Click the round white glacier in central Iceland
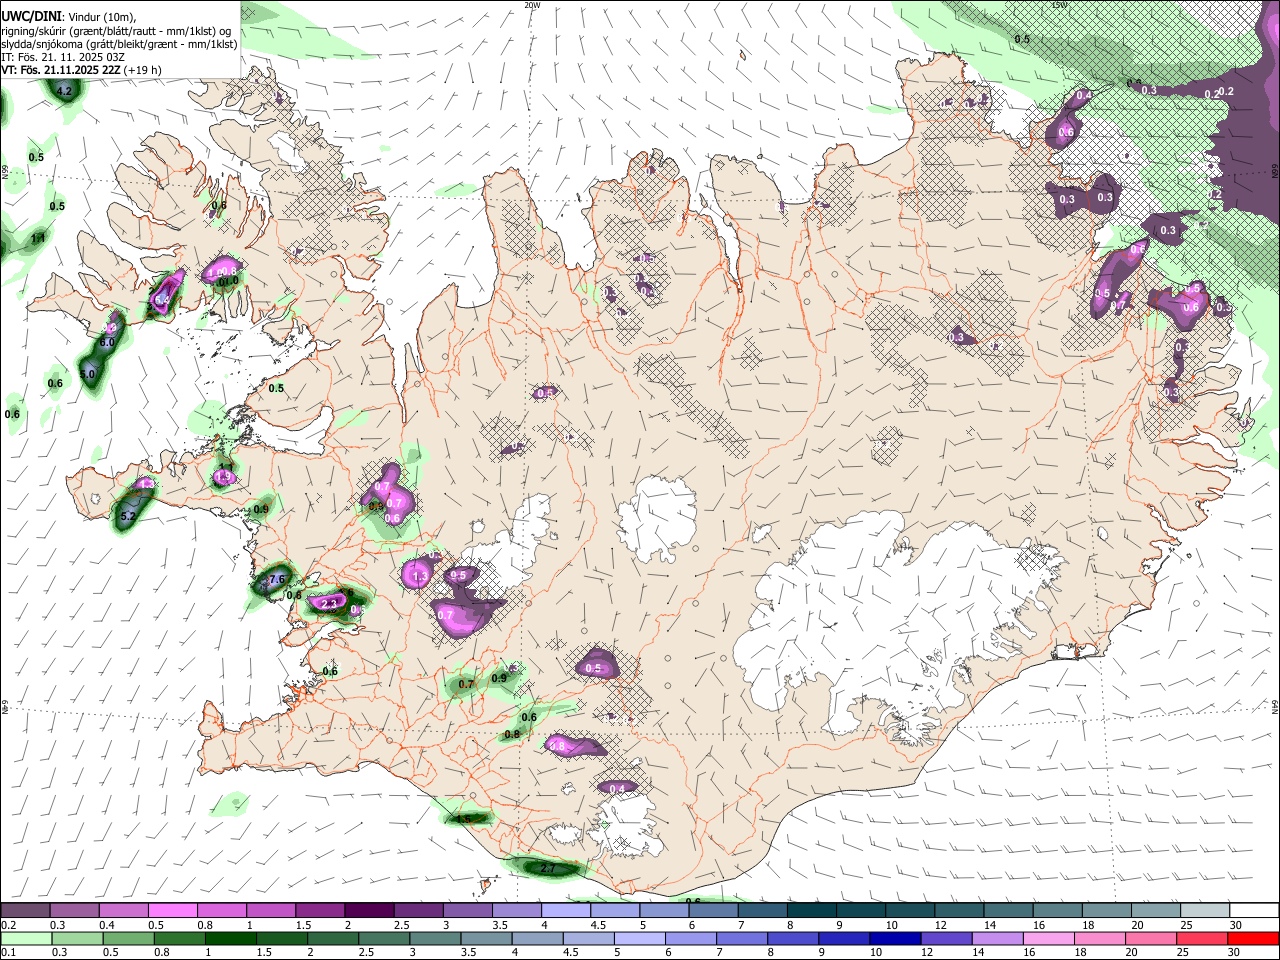Viewport: 1280px width, 960px height. tap(658, 518)
